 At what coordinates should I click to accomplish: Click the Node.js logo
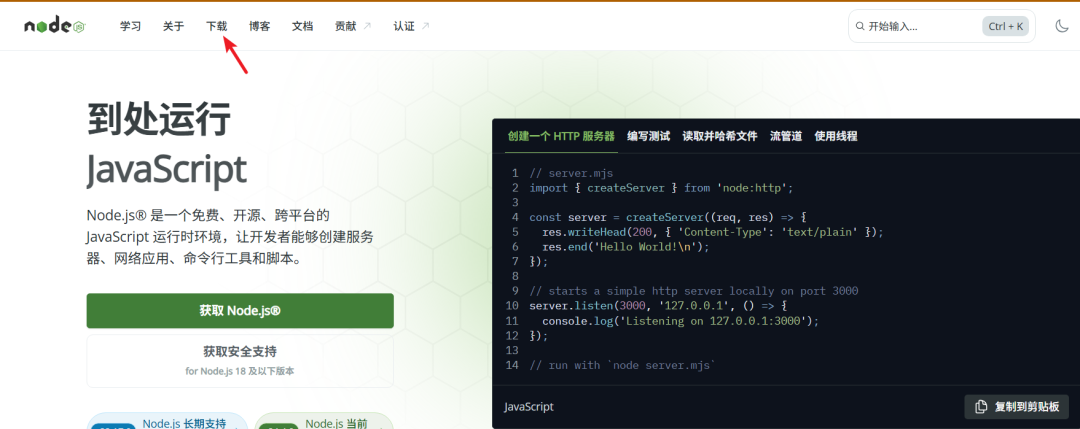point(54,26)
